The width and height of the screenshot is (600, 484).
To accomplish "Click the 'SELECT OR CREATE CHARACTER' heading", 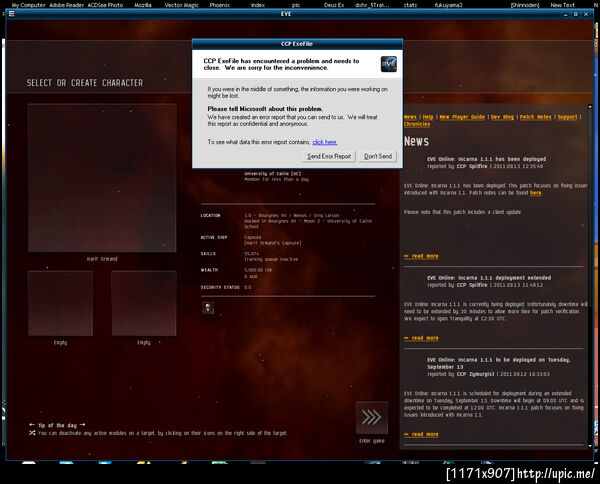I will pyautogui.click(x=85, y=83).
